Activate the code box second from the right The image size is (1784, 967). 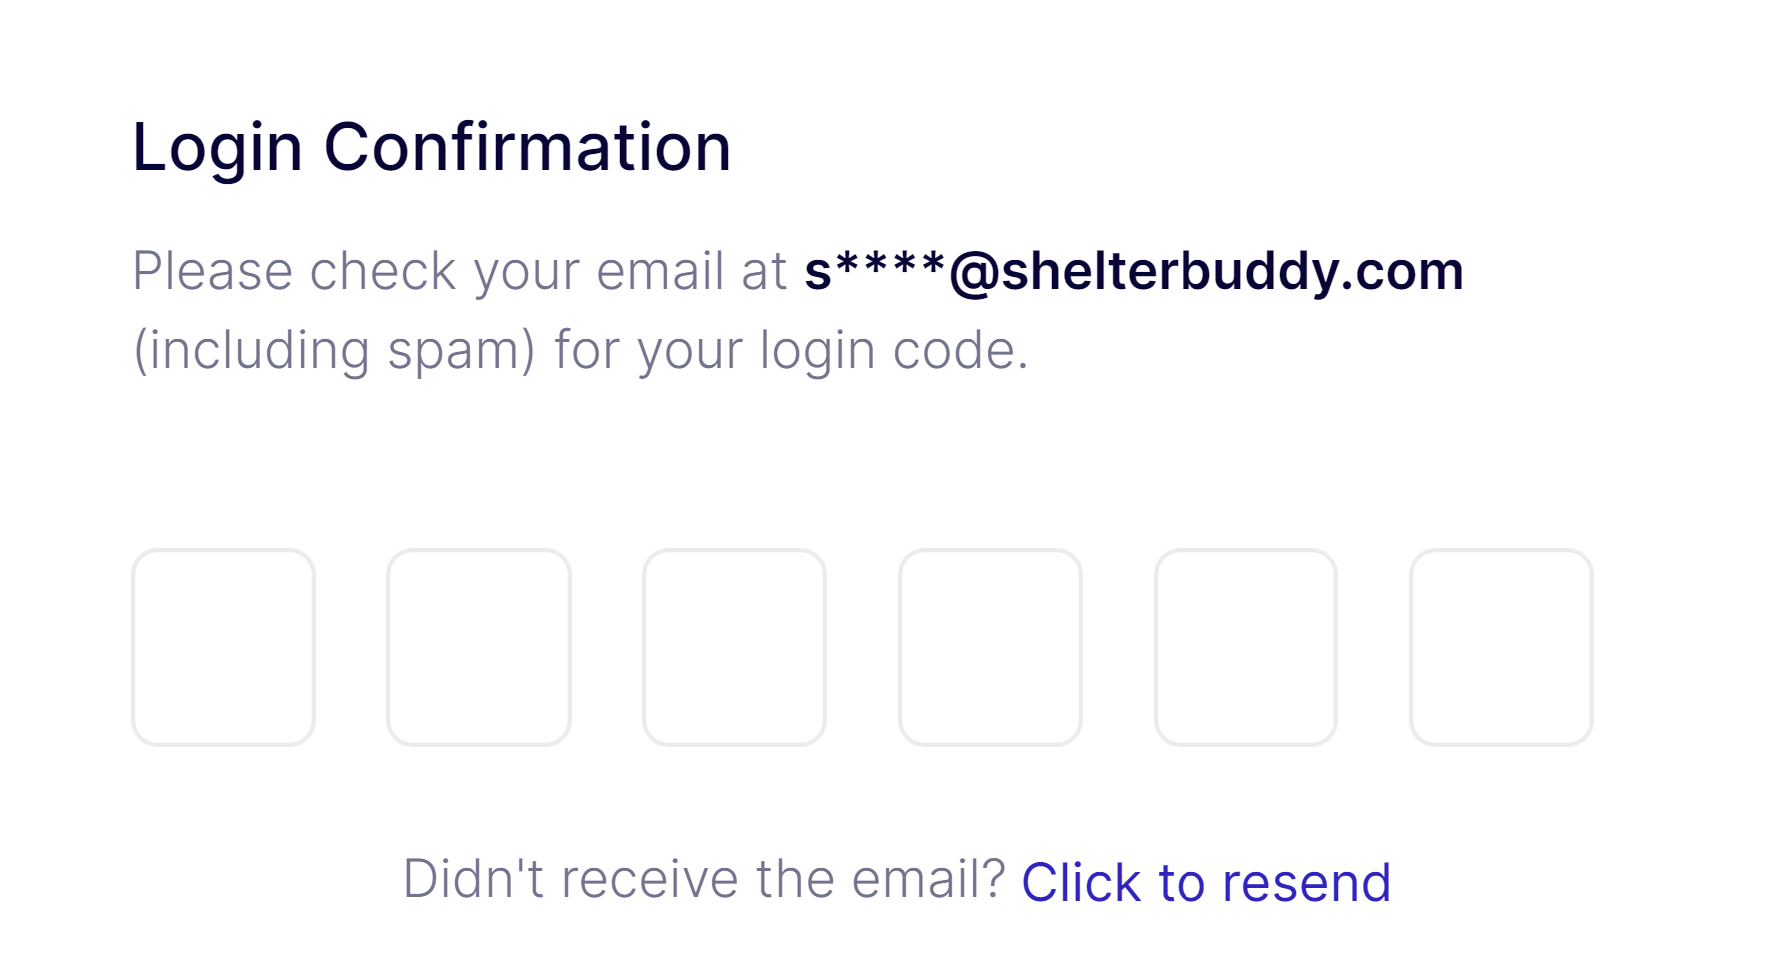[1245, 647]
